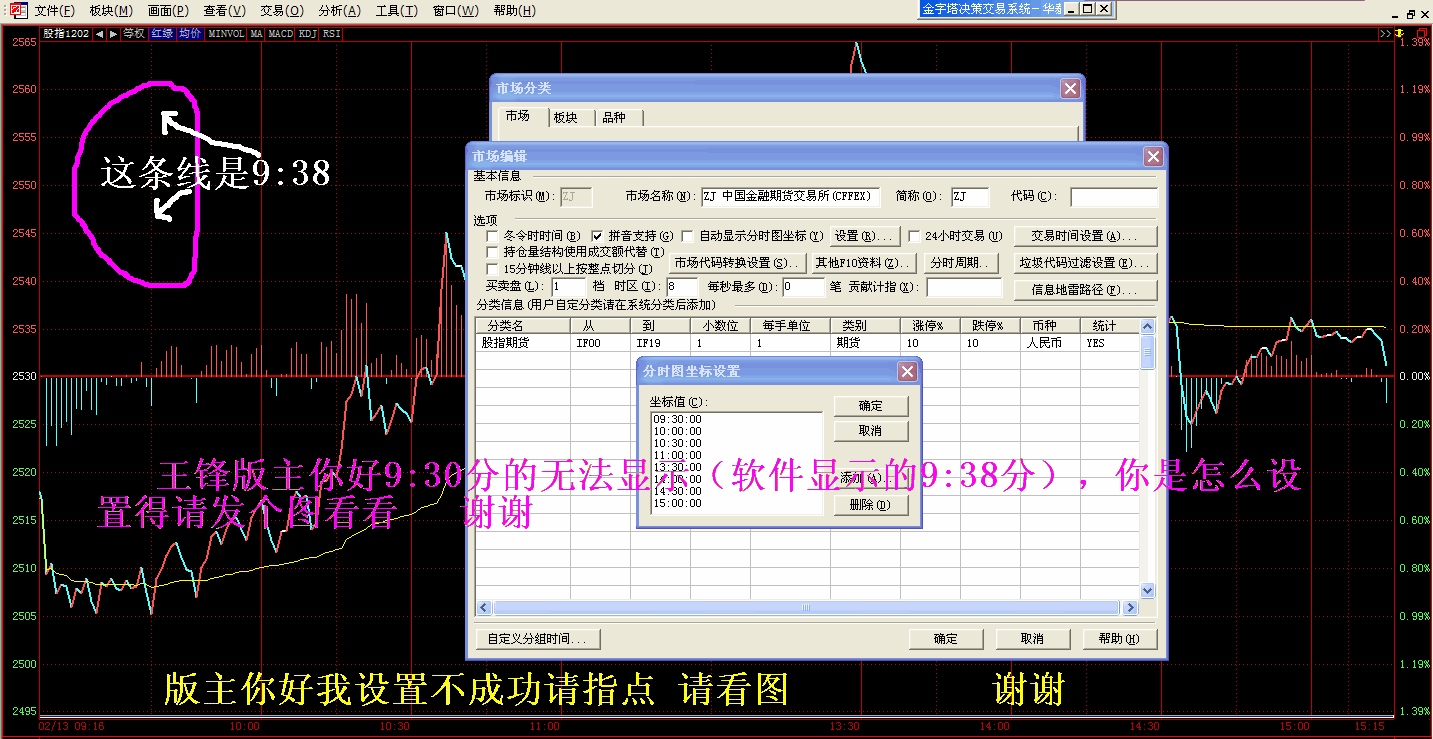Enable 自动显示分时图坐标 checkbox
1433x739 pixels.
687,237
